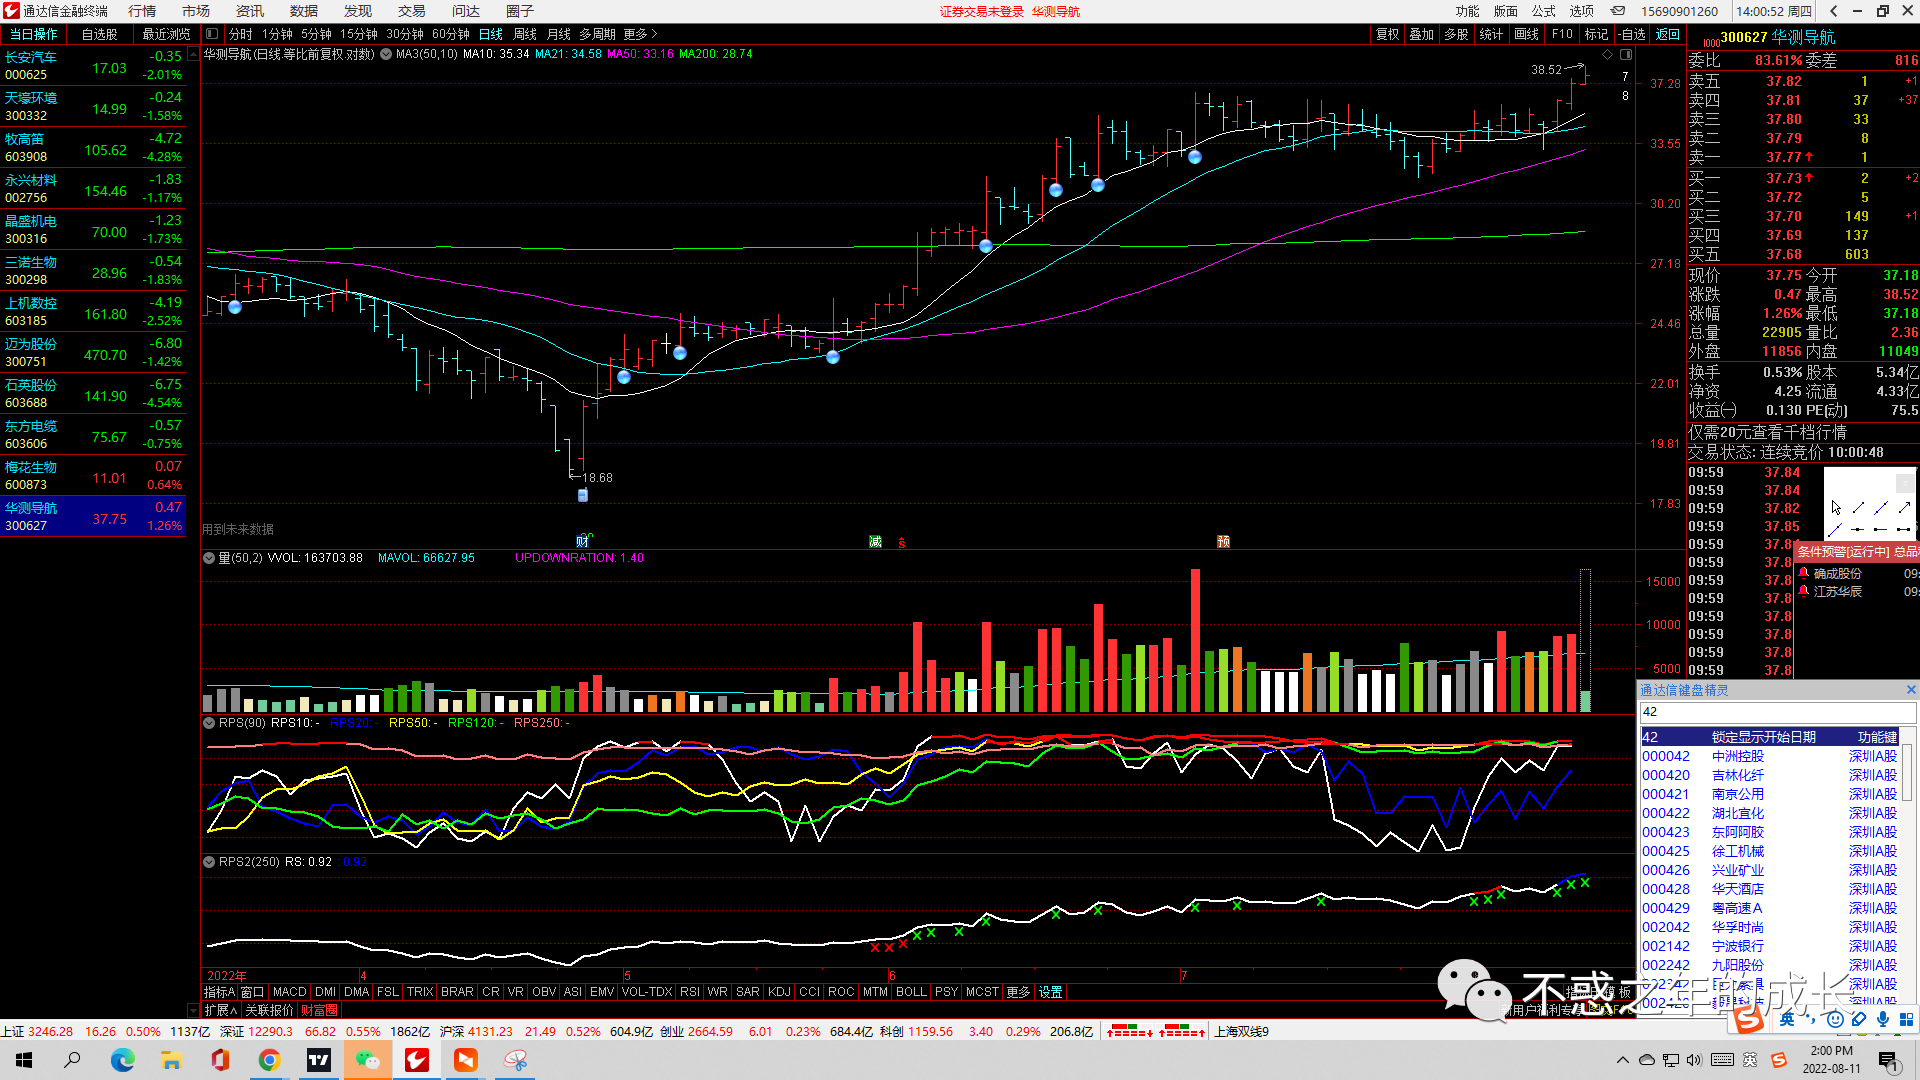Select the arrow line drawing tool
Screen dimensions: 1920x1080
point(1904,508)
